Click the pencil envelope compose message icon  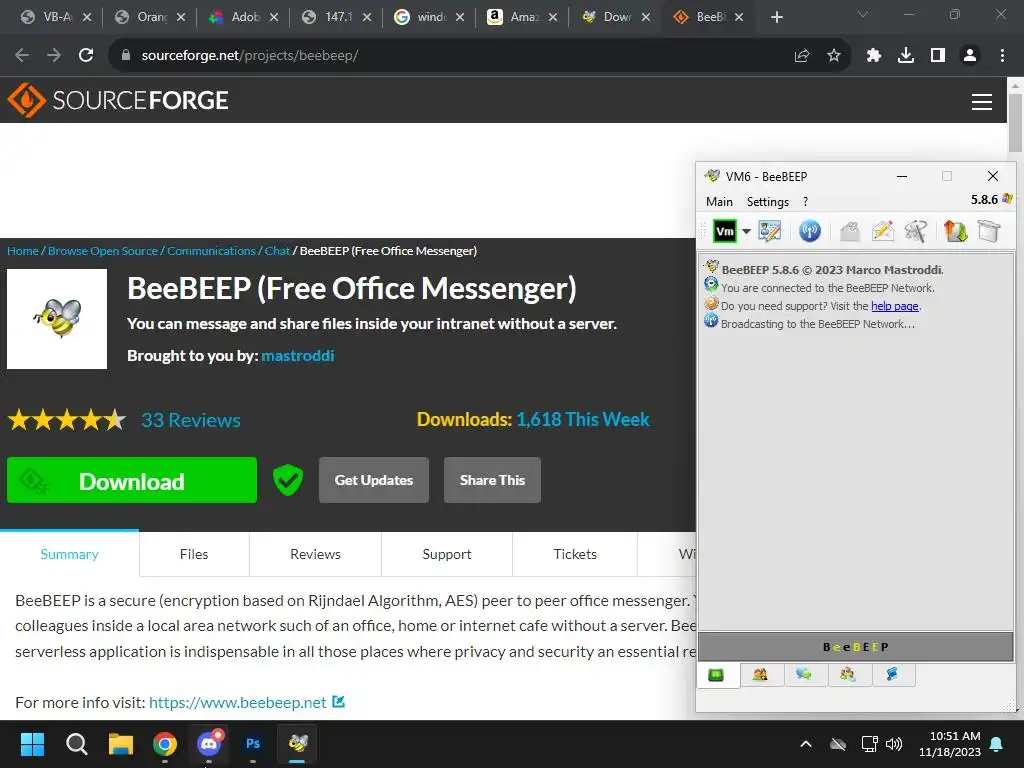(x=882, y=231)
